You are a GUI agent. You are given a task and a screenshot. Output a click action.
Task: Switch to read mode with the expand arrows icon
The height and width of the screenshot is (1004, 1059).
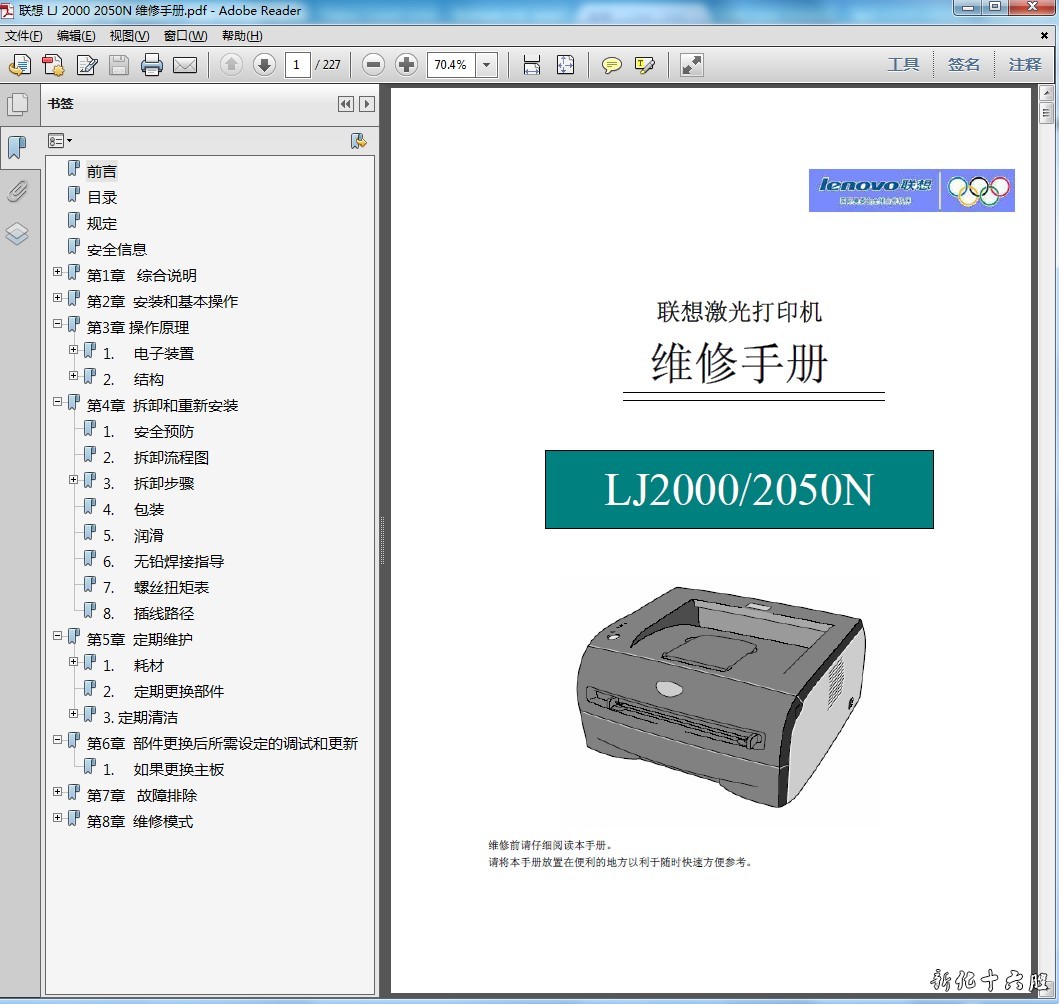pyautogui.click(x=692, y=65)
